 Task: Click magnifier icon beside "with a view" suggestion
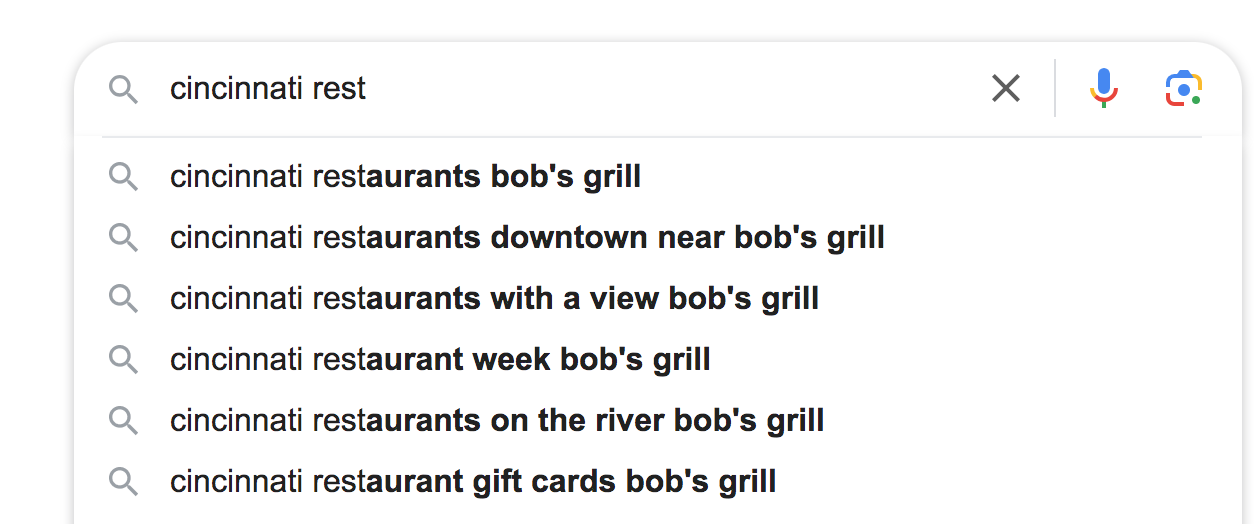tap(123, 298)
